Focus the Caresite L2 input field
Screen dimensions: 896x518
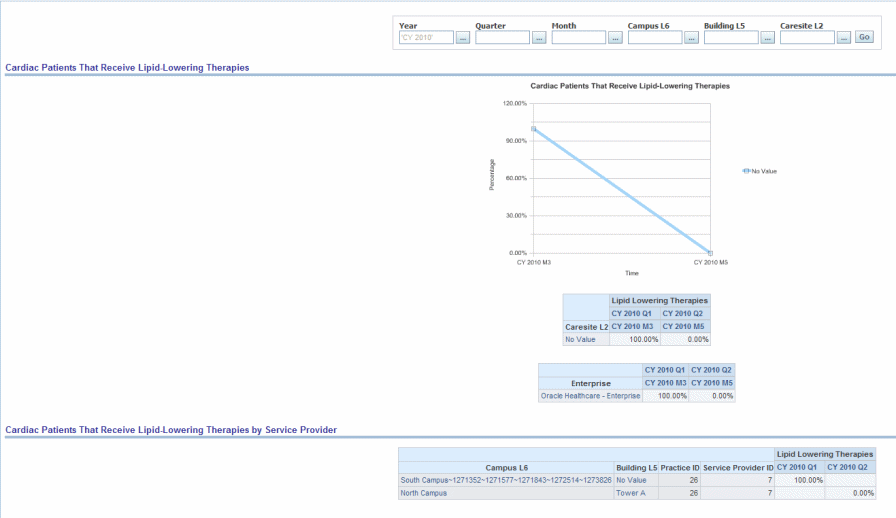(807, 38)
